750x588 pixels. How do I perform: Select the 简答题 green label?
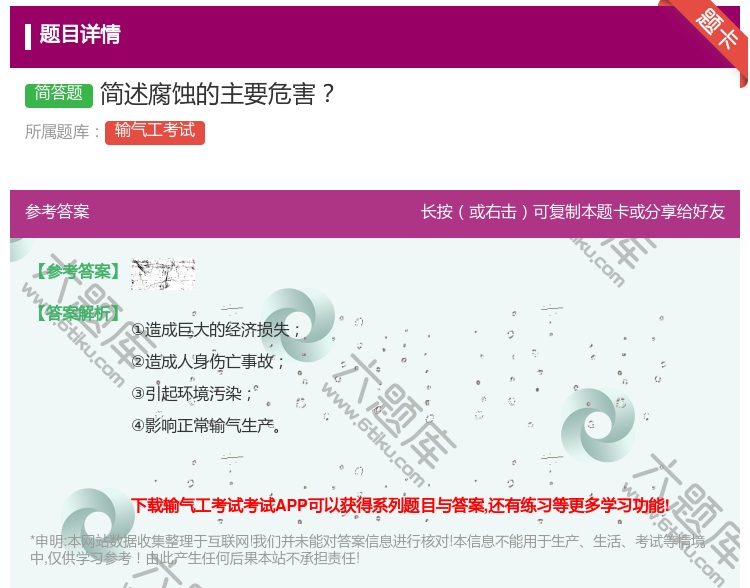(59, 95)
